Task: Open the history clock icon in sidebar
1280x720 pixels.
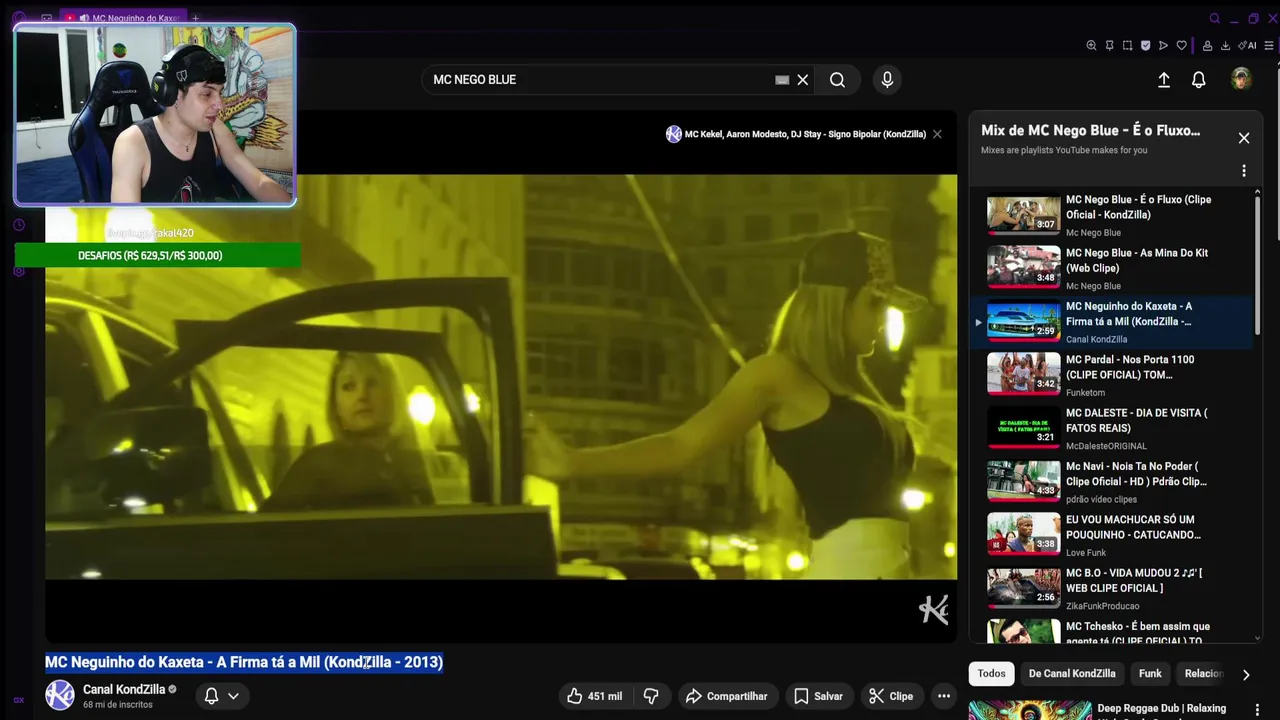Action: tap(18, 225)
